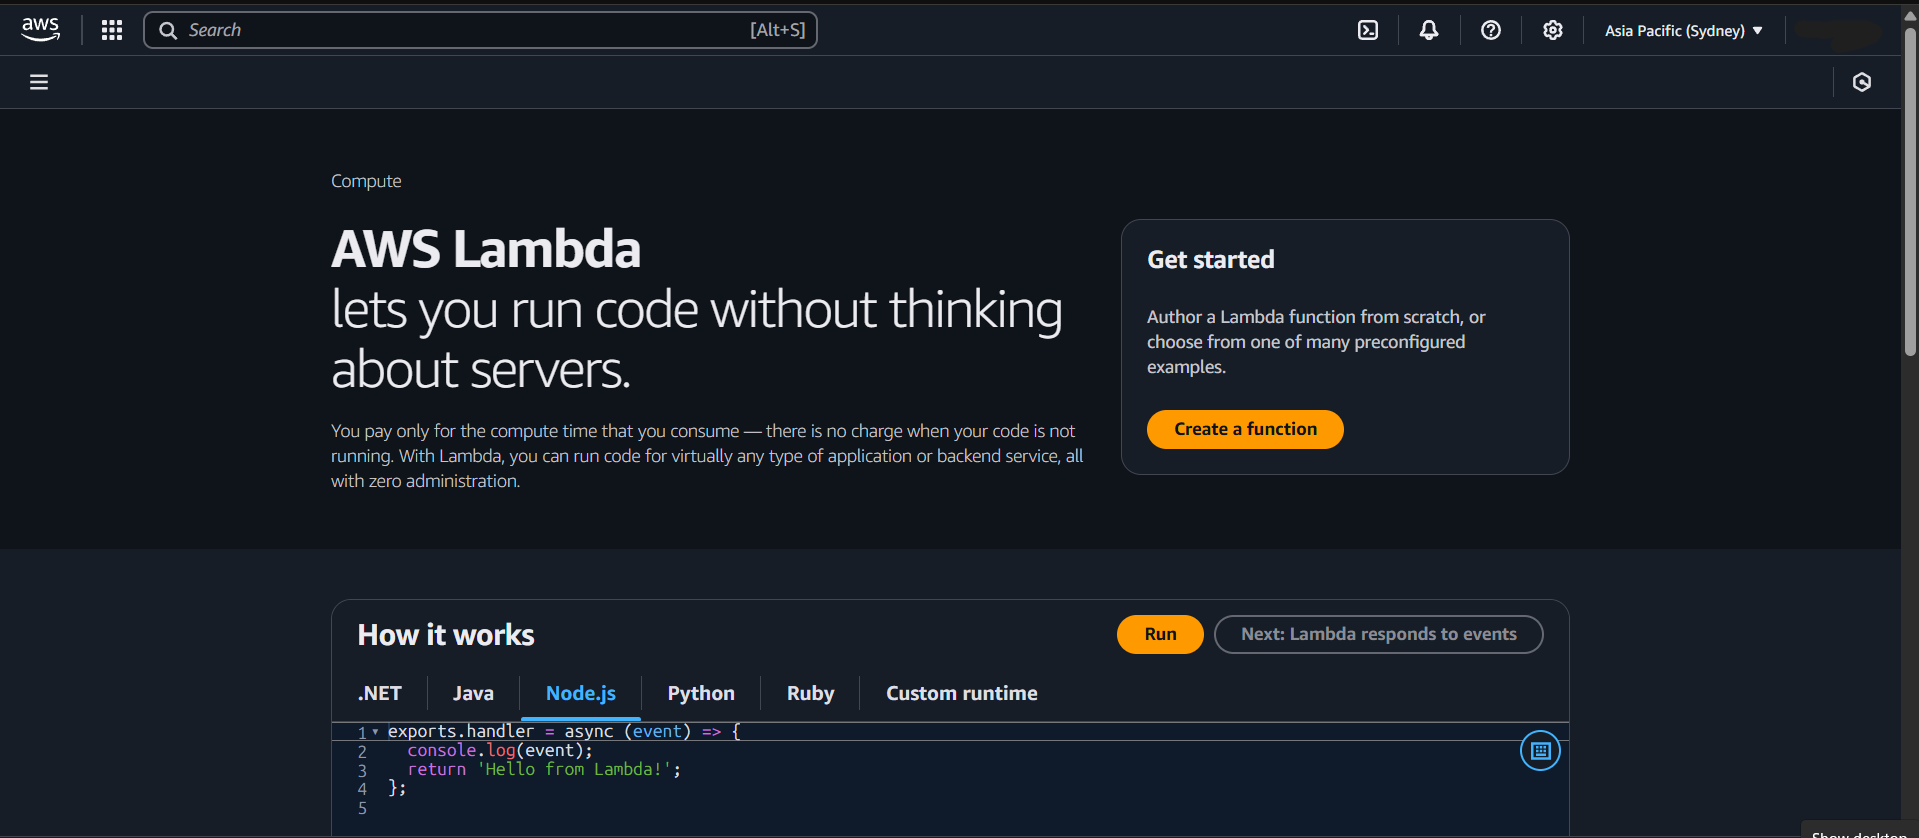1919x838 pixels.
Task: Click the 'Get started' heading
Action: pyautogui.click(x=1211, y=260)
